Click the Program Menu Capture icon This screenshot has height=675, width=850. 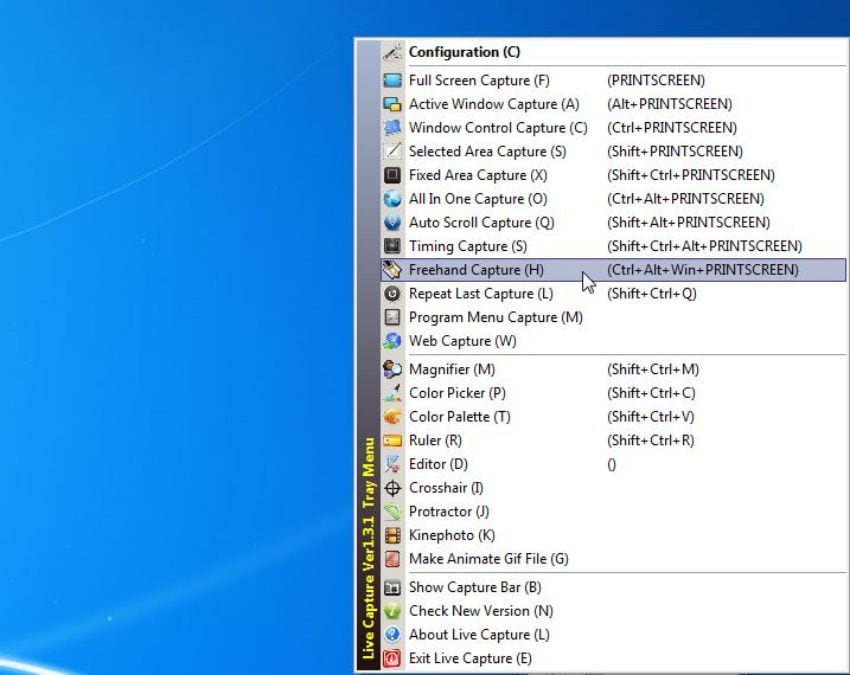point(392,317)
